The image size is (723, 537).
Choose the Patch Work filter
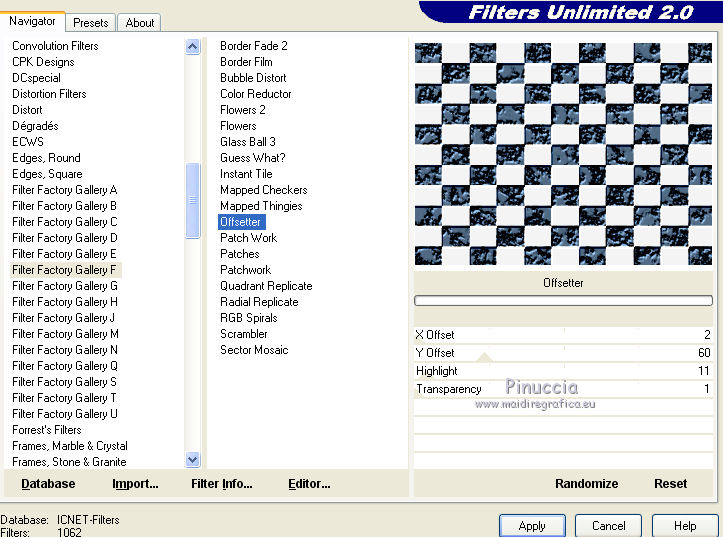click(249, 238)
